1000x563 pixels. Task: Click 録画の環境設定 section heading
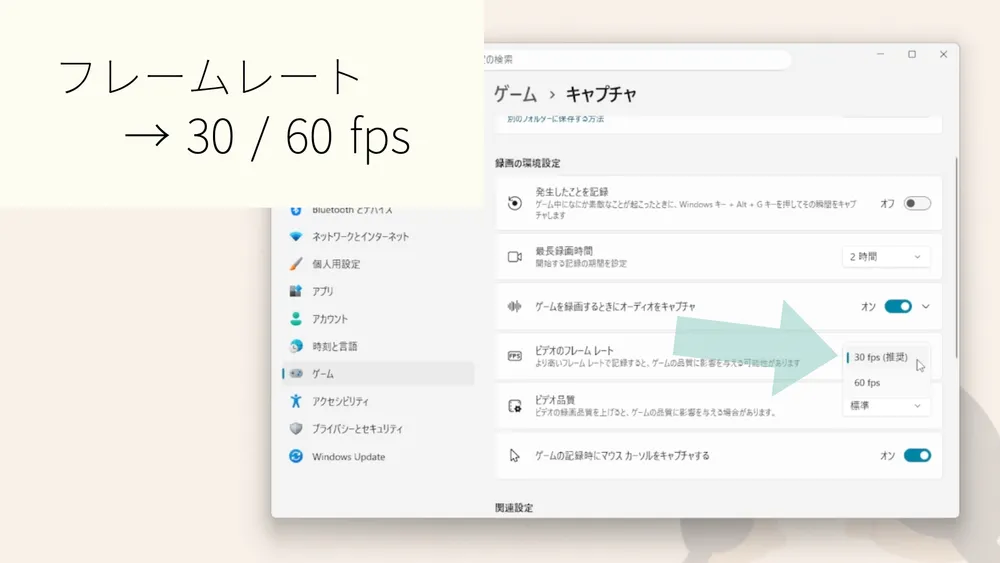coord(528,163)
